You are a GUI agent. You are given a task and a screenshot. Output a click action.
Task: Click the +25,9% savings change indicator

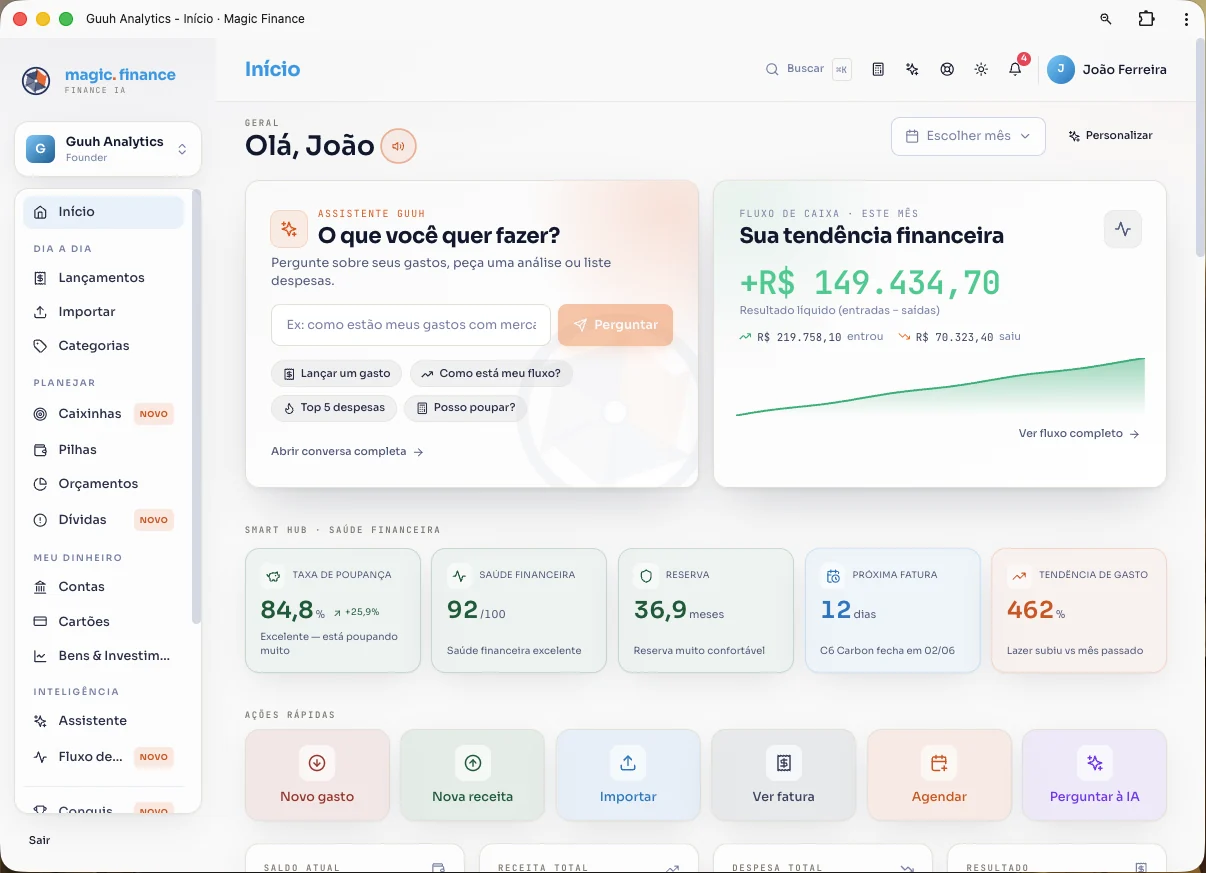[357, 612]
